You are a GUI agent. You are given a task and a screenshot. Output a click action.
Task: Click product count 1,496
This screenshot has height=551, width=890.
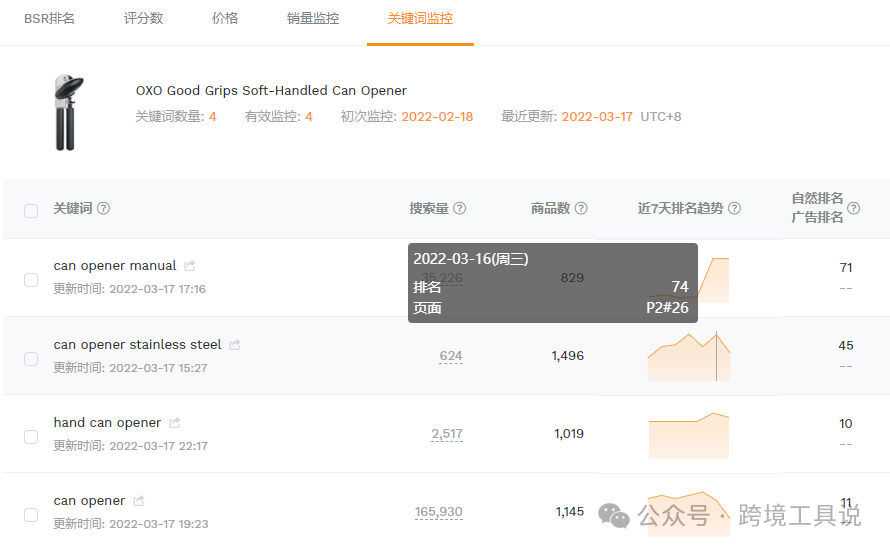(568, 356)
